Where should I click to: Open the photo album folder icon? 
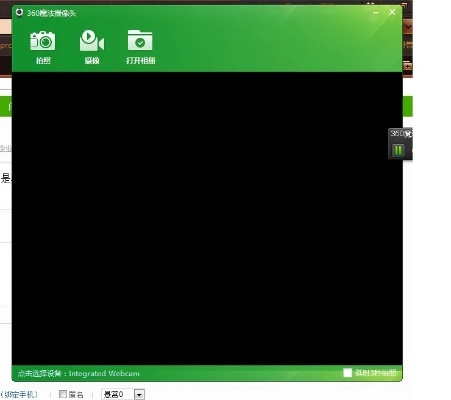140,40
